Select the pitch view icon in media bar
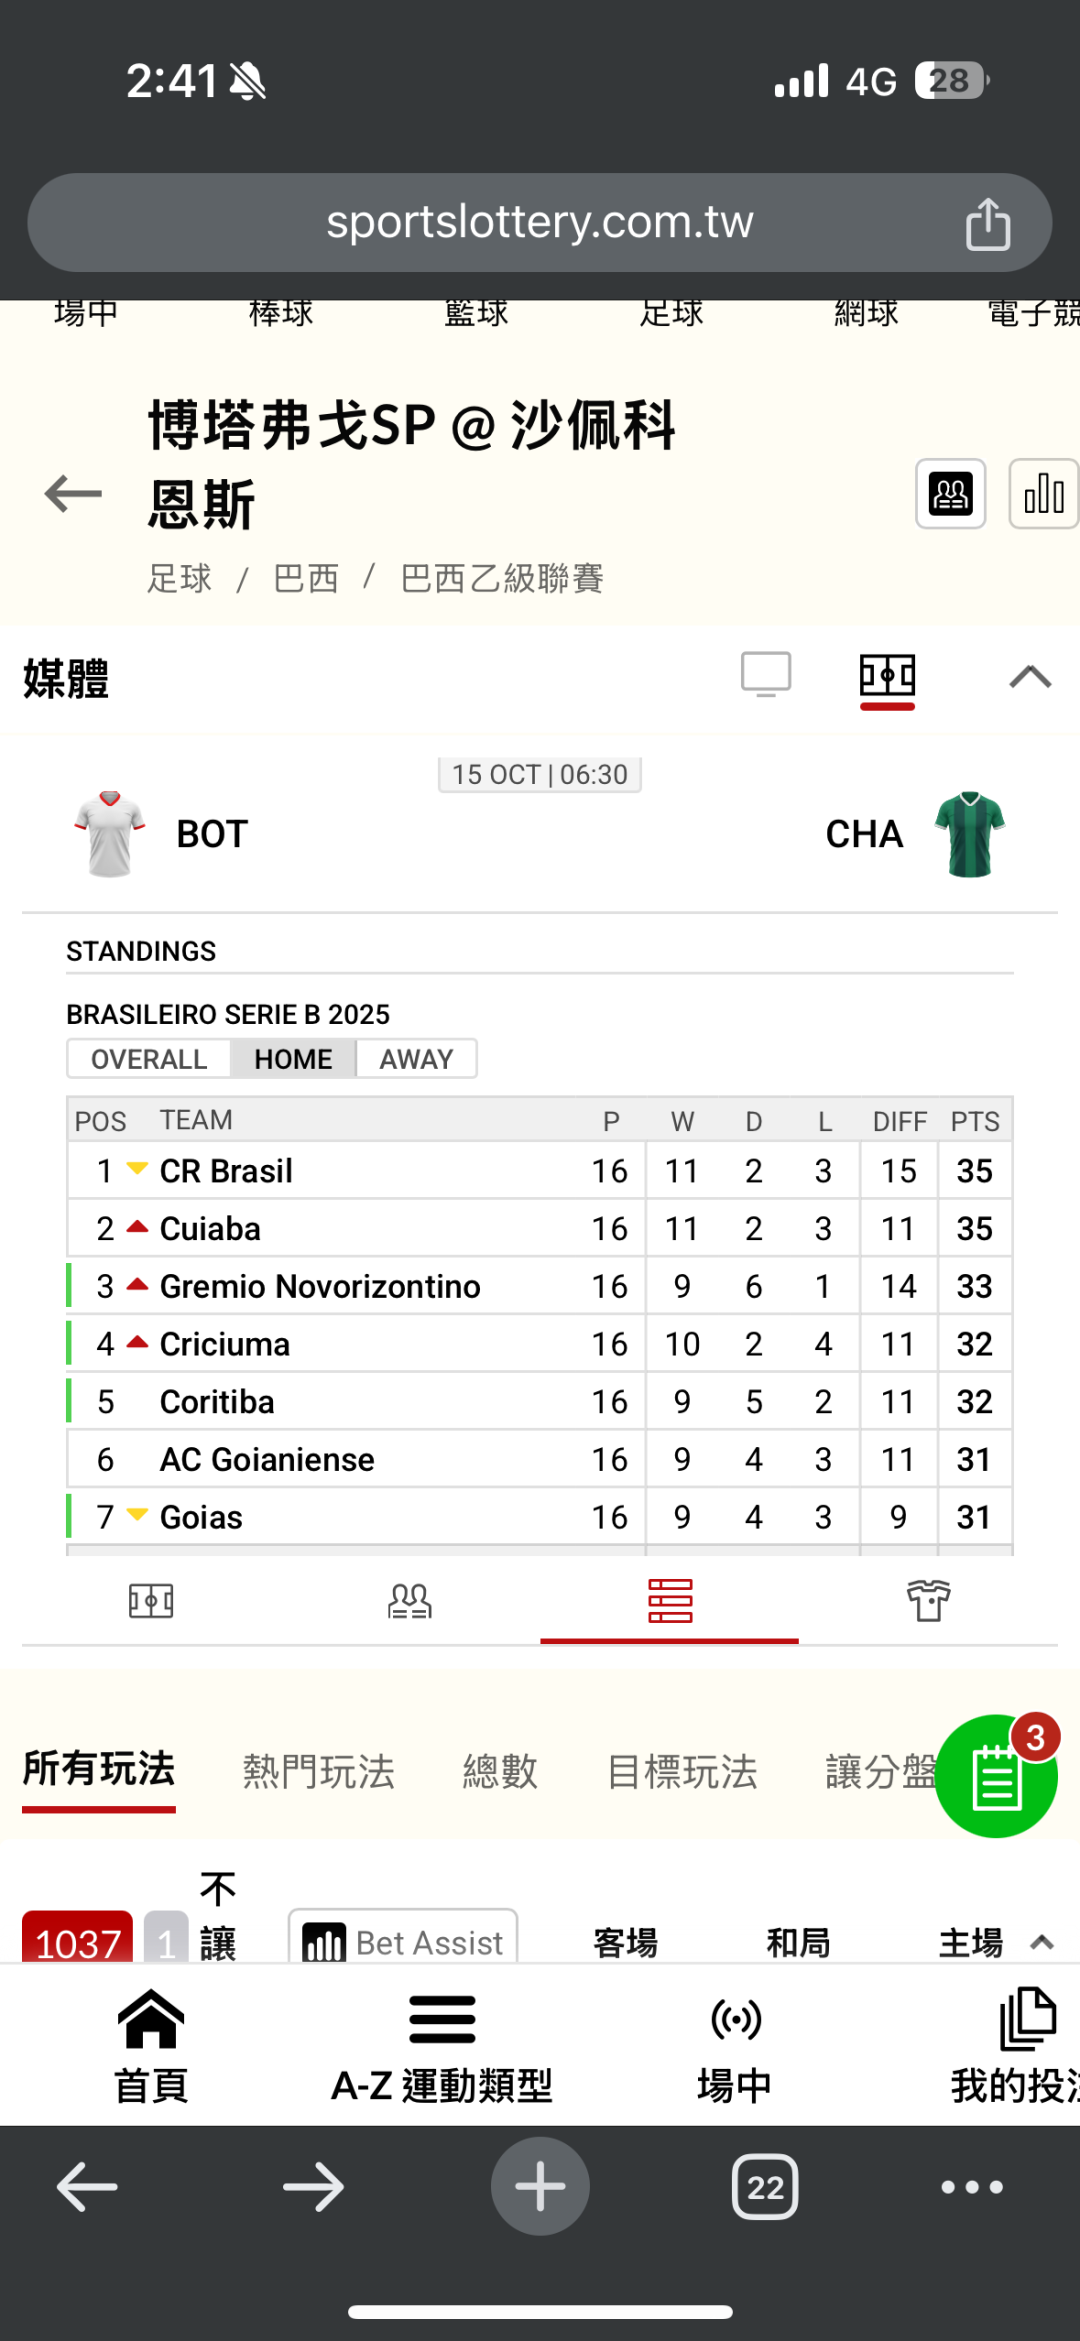This screenshot has width=1080, height=2341. (x=887, y=677)
